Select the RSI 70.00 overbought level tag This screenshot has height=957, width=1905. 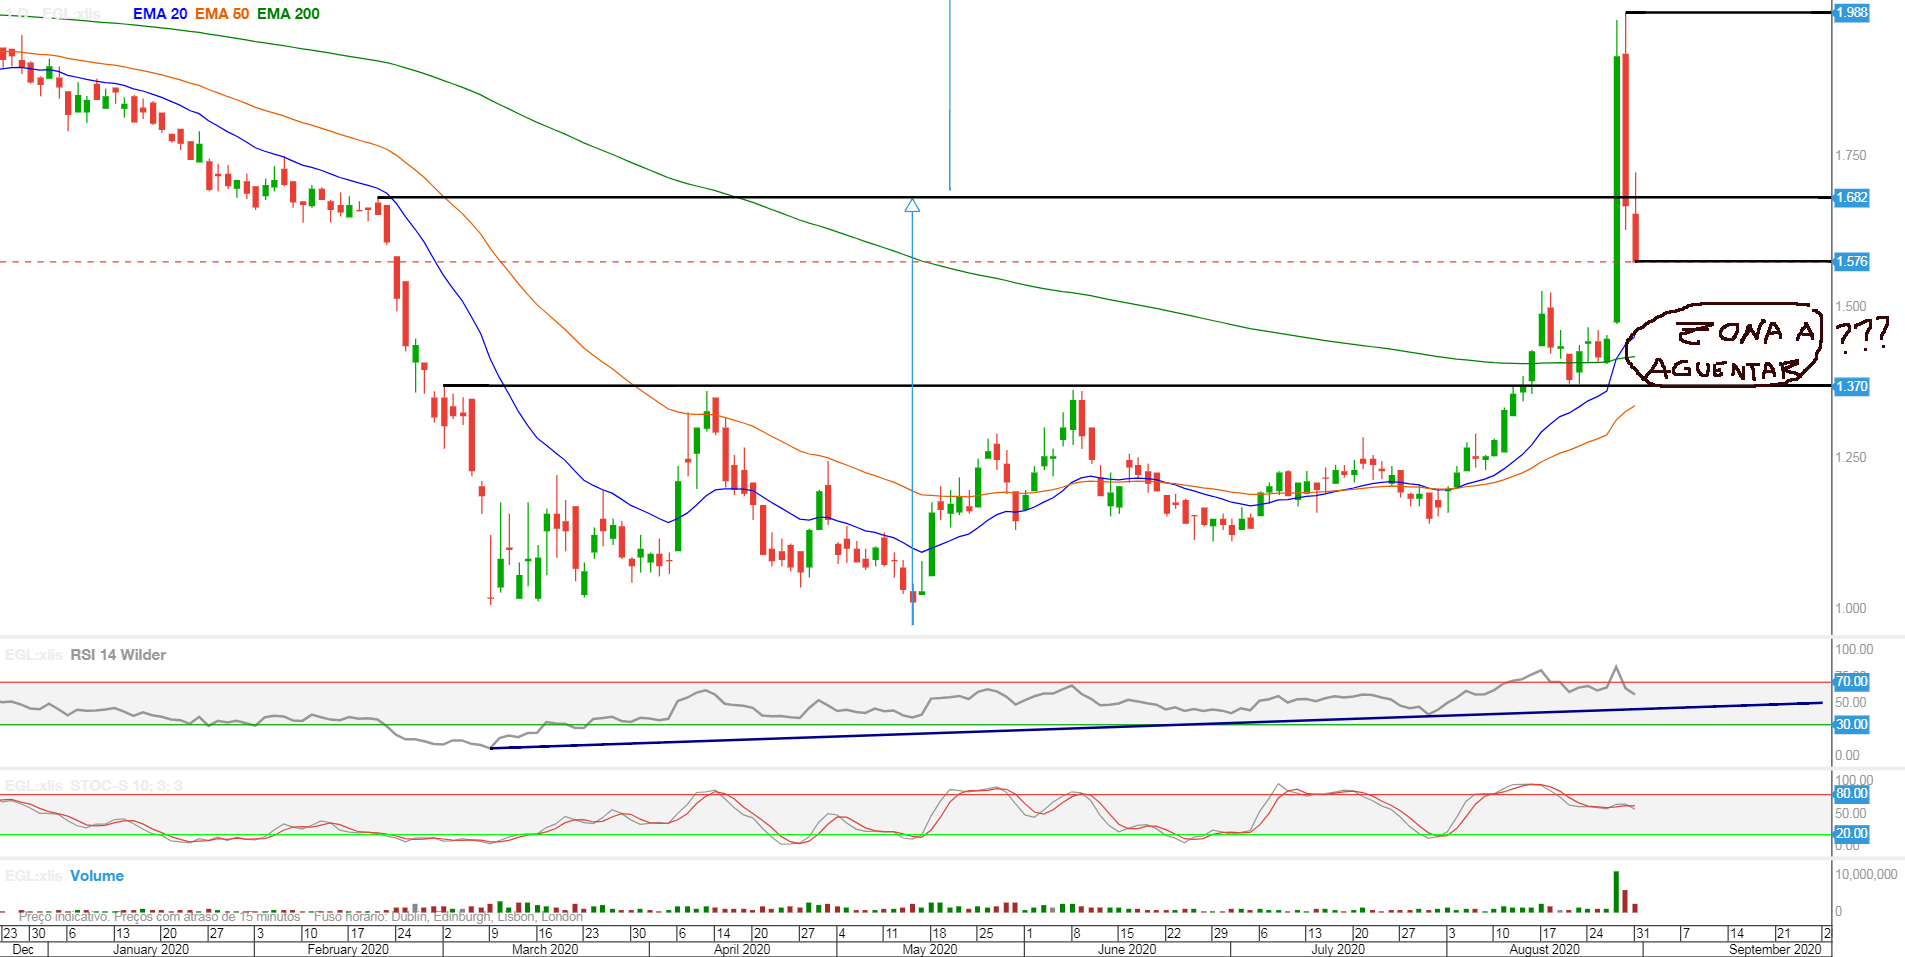coord(1851,681)
